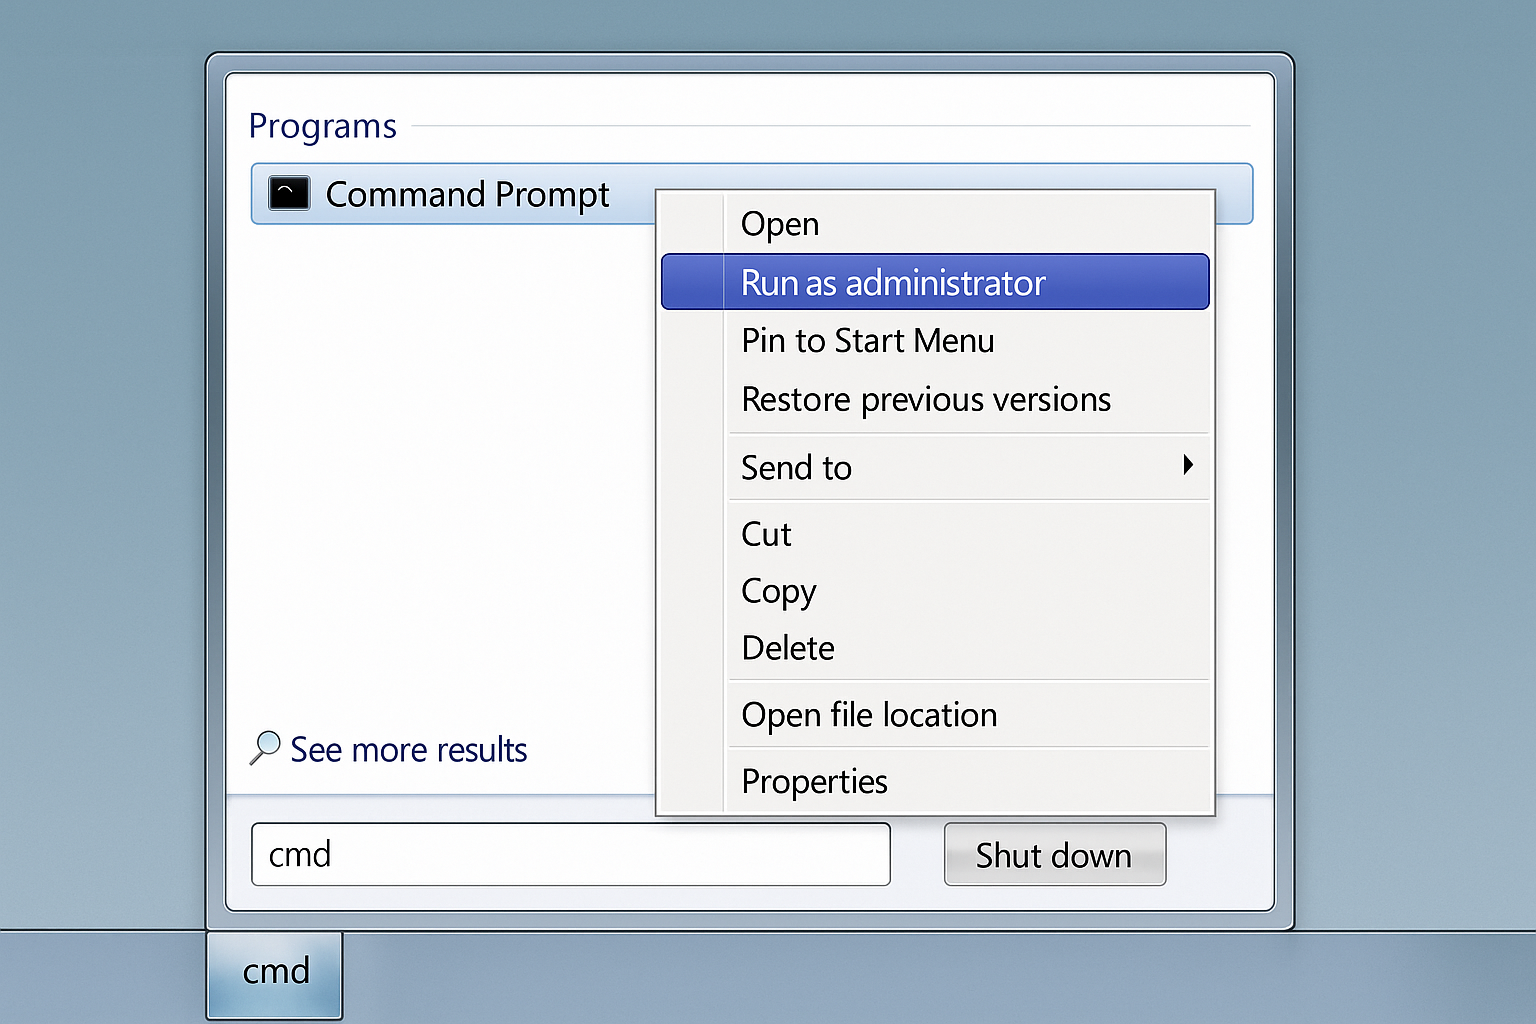Click the highlighted Run as administrator entry
The width and height of the screenshot is (1536, 1024).
coord(893,282)
